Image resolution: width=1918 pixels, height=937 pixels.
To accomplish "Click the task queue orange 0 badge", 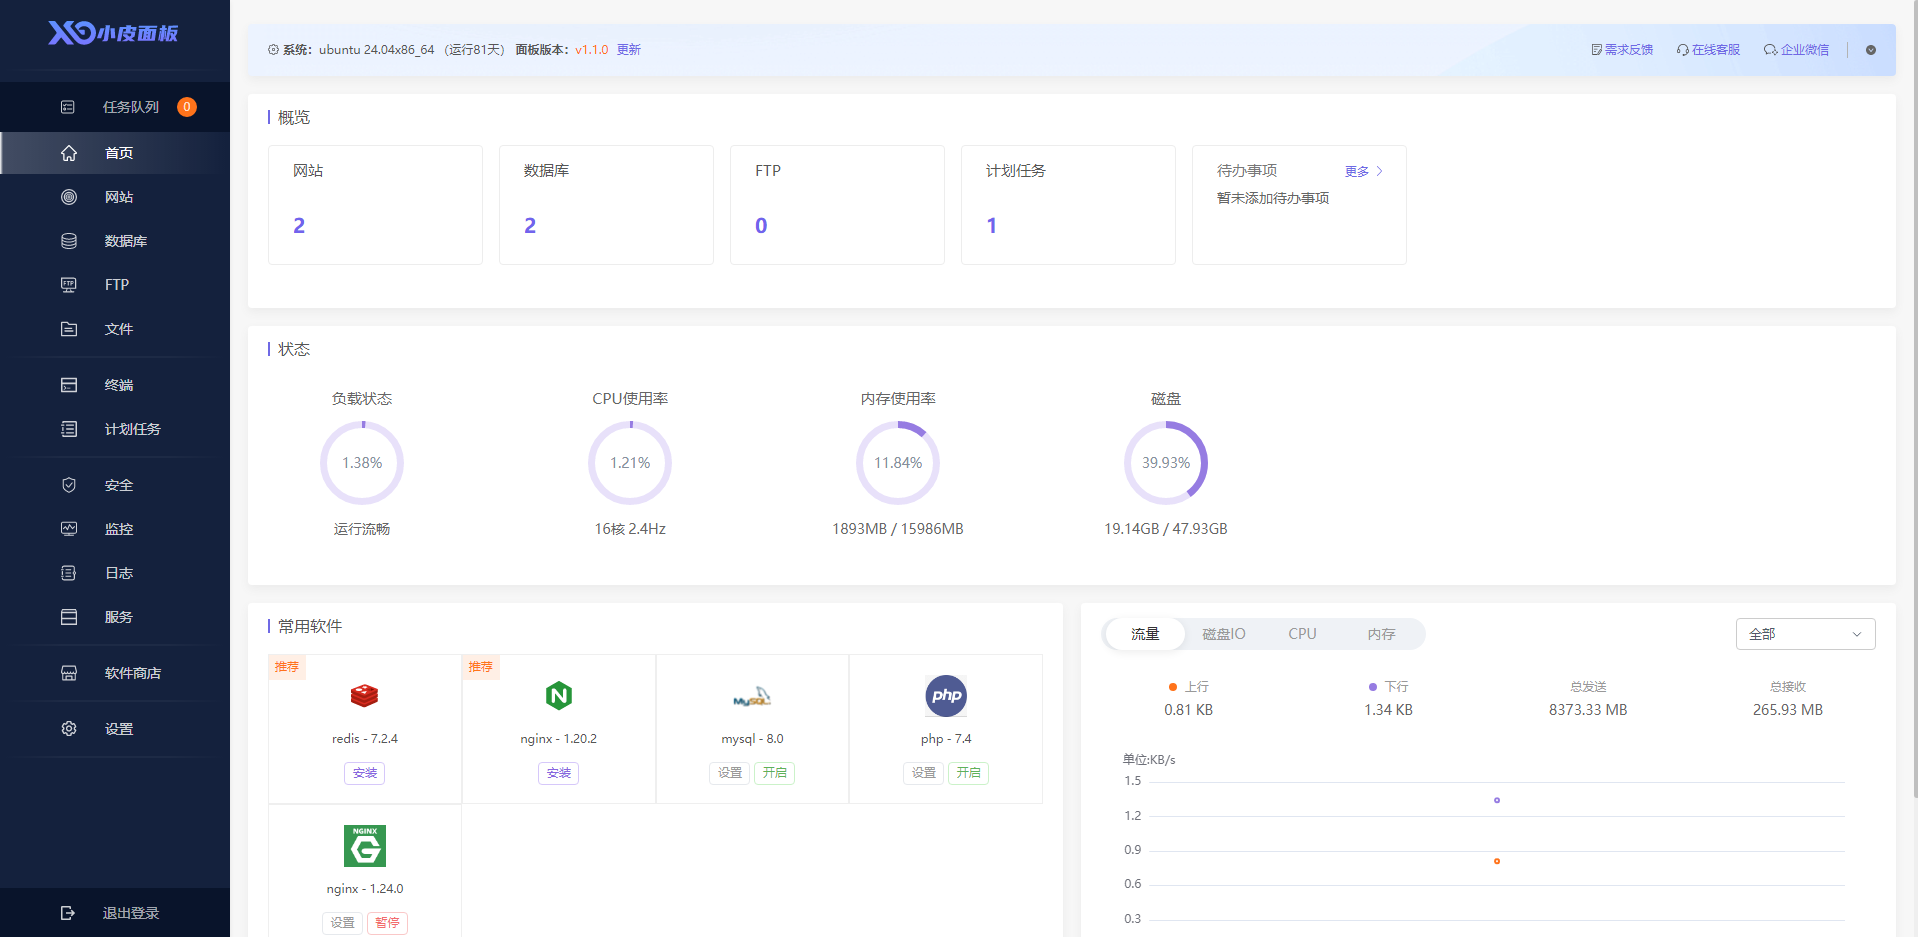I will click(187, 107).
